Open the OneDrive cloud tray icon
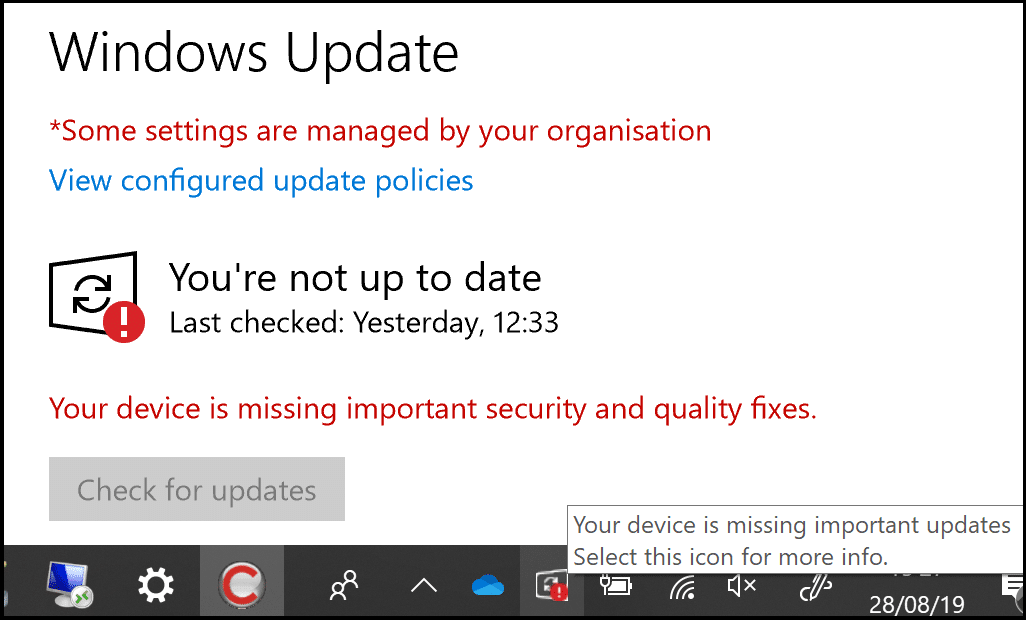The width and height of the screenshot is (1026, 620). [488, 585]
